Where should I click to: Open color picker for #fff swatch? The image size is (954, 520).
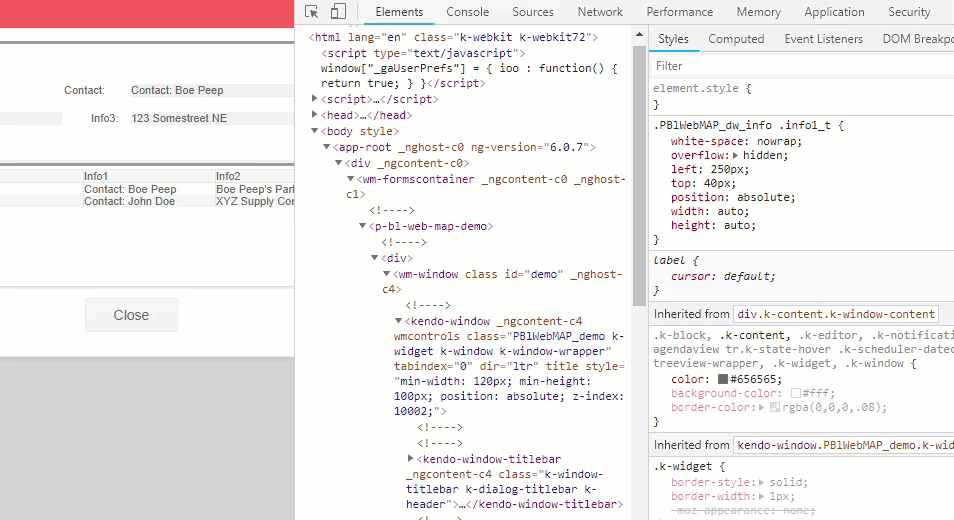coord(795,393)
